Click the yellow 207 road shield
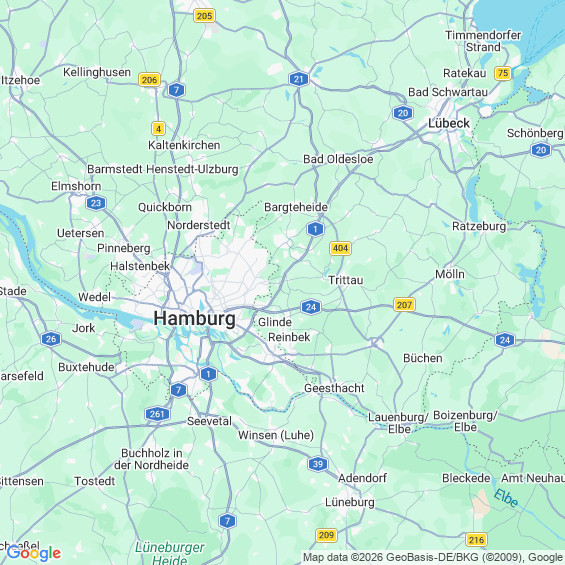565x565 pixels. point(404,305)
